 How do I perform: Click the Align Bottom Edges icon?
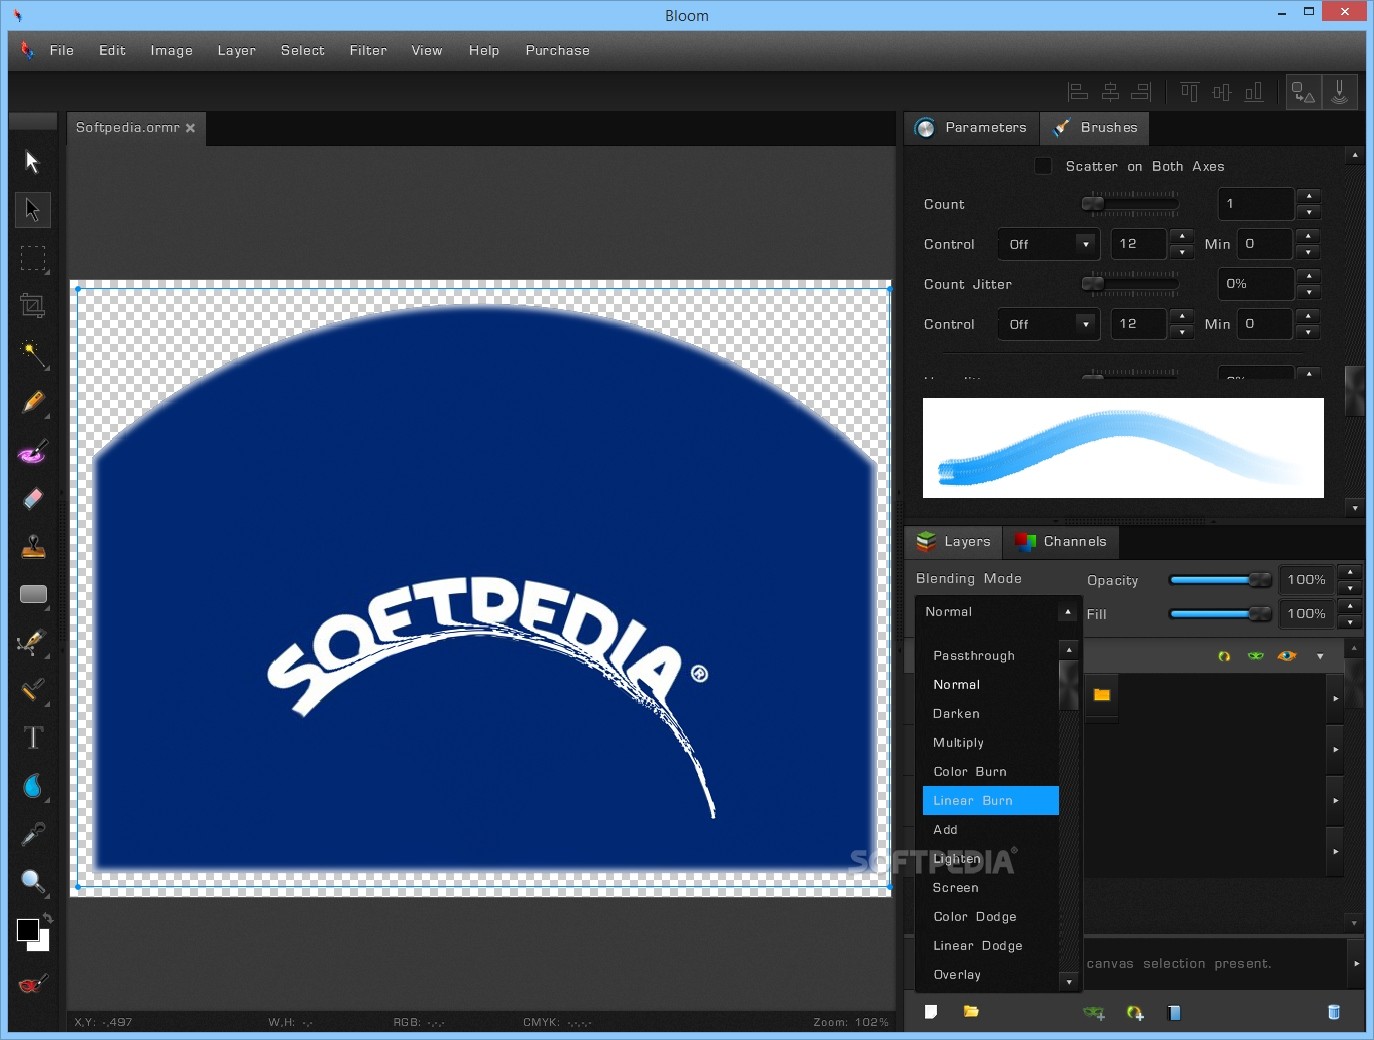(1253, 92)
